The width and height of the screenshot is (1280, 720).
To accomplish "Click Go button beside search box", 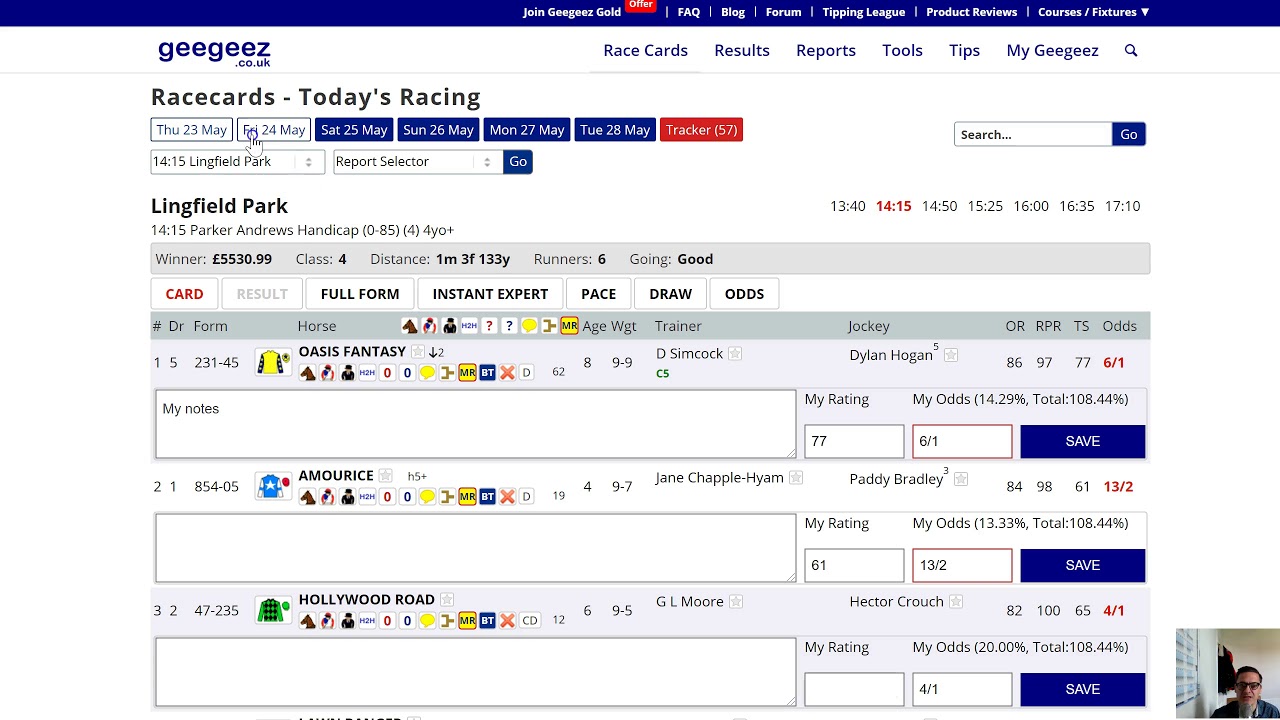I will (1128, 134).
